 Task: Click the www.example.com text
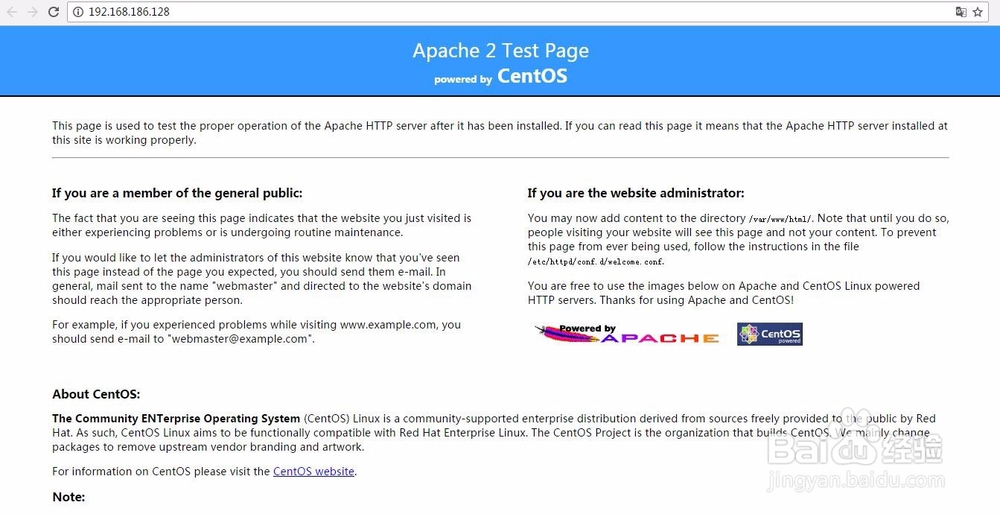coord(388,325)
